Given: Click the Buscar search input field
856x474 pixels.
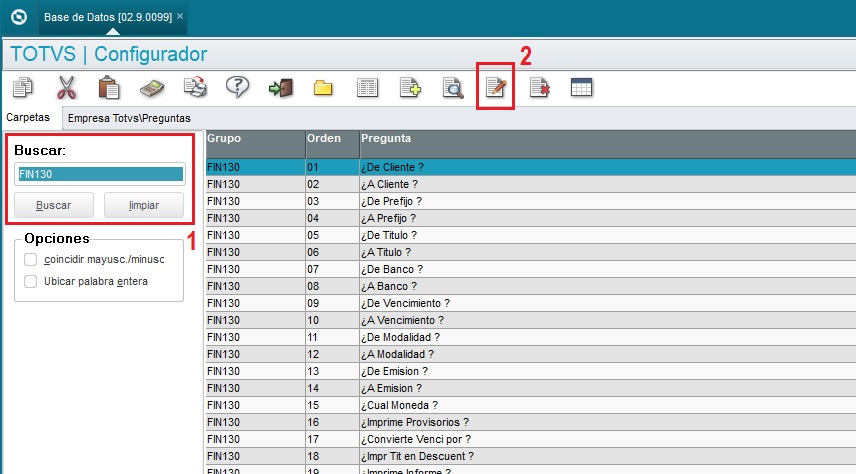Looking at the screenshot, I should [x=100, y=174].
